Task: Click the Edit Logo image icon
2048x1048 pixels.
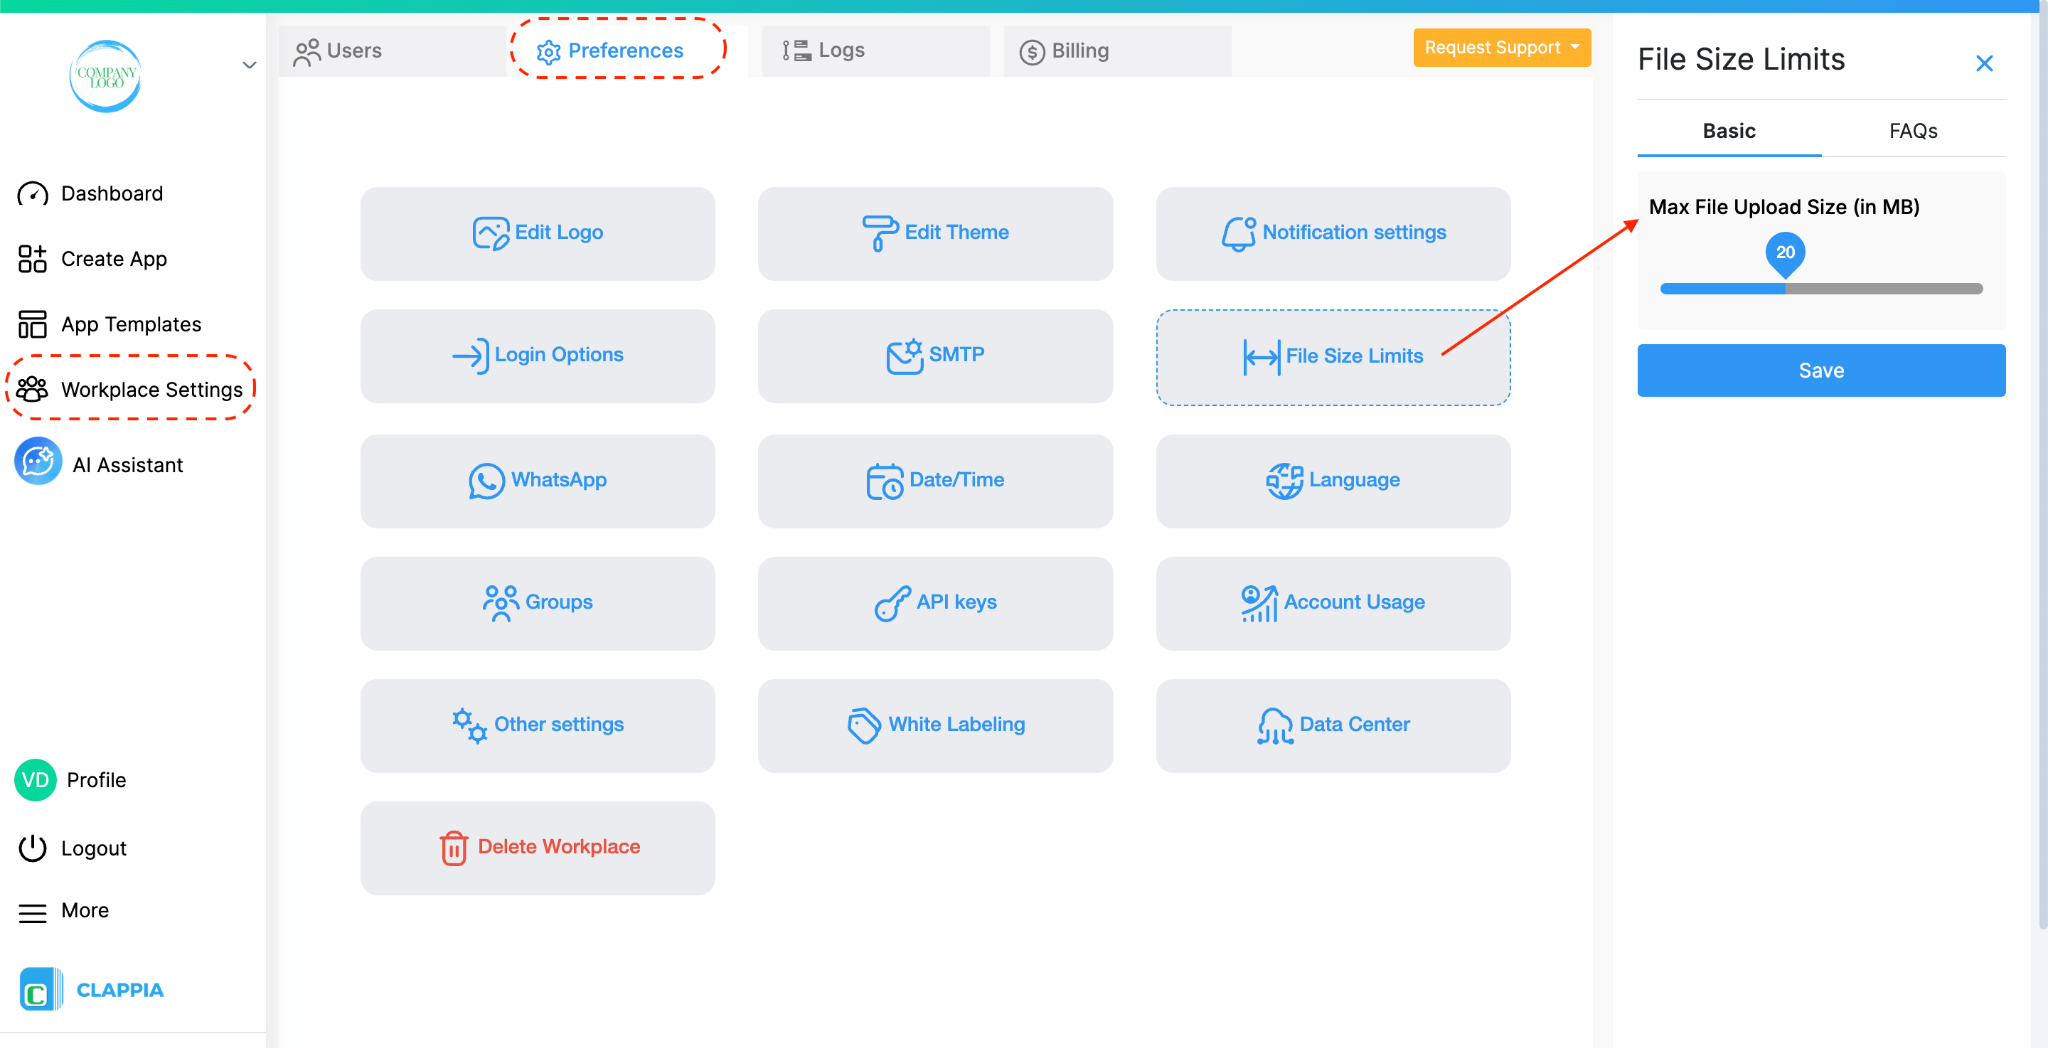Action: pyautogui.click(x=491, y=233)
